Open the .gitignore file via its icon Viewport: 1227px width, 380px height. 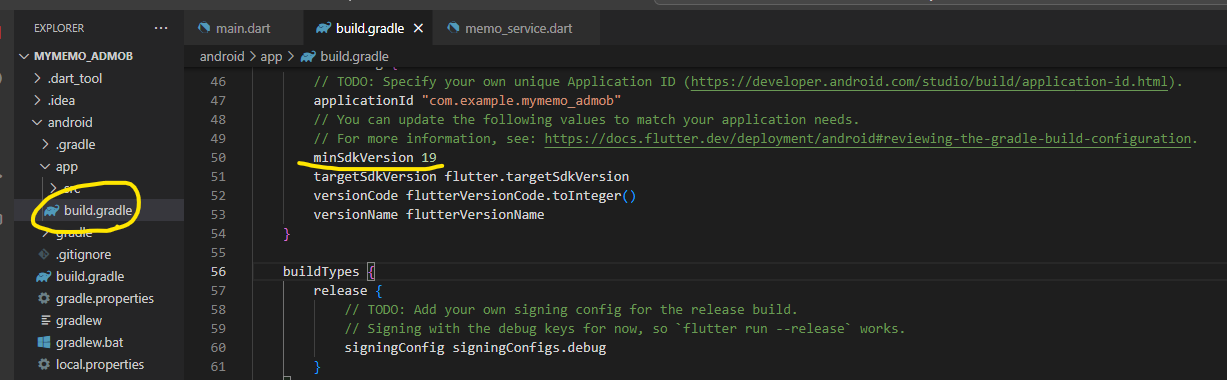pyautogui.click(x=43, y=254)
